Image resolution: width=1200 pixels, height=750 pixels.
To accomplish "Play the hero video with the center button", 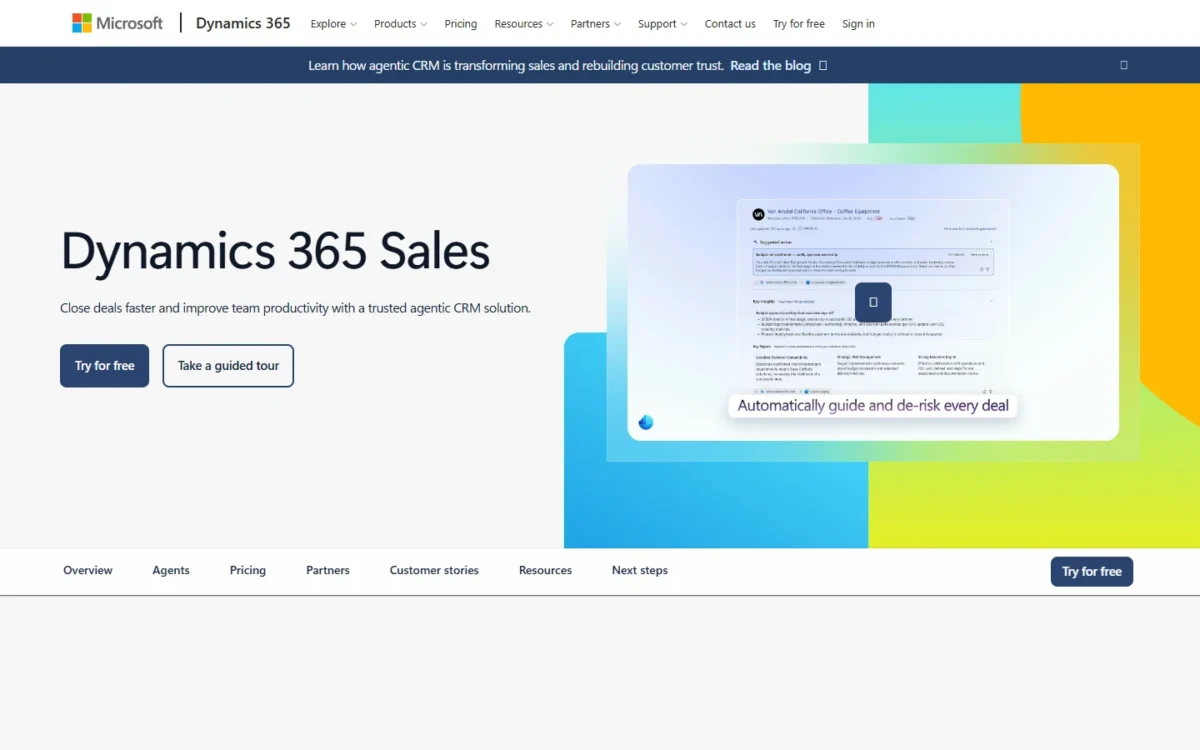I will [x=873, y=302].
